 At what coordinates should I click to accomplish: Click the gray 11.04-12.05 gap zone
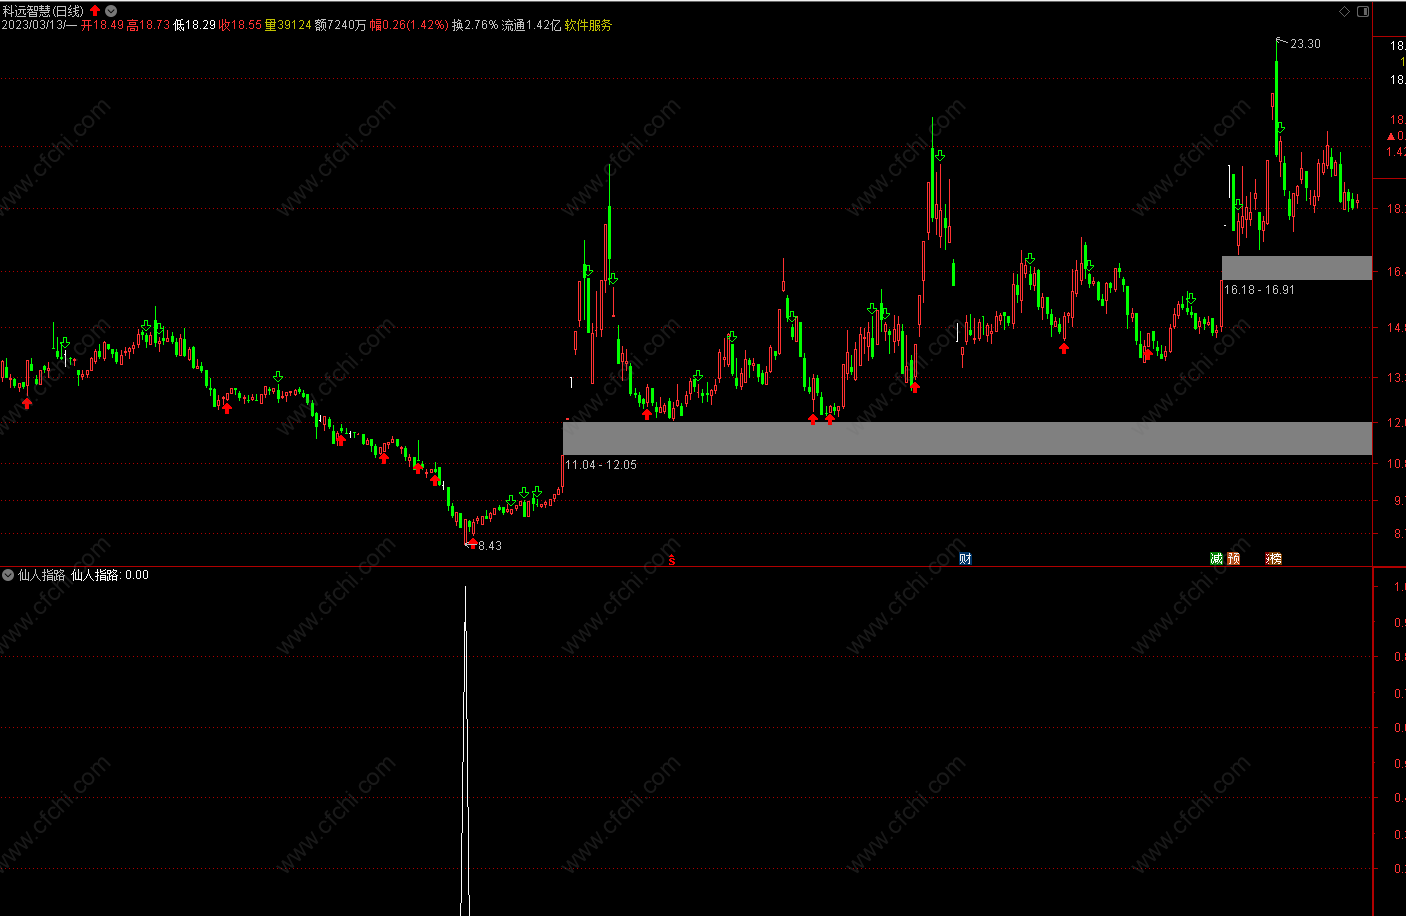tap(967, 438)
